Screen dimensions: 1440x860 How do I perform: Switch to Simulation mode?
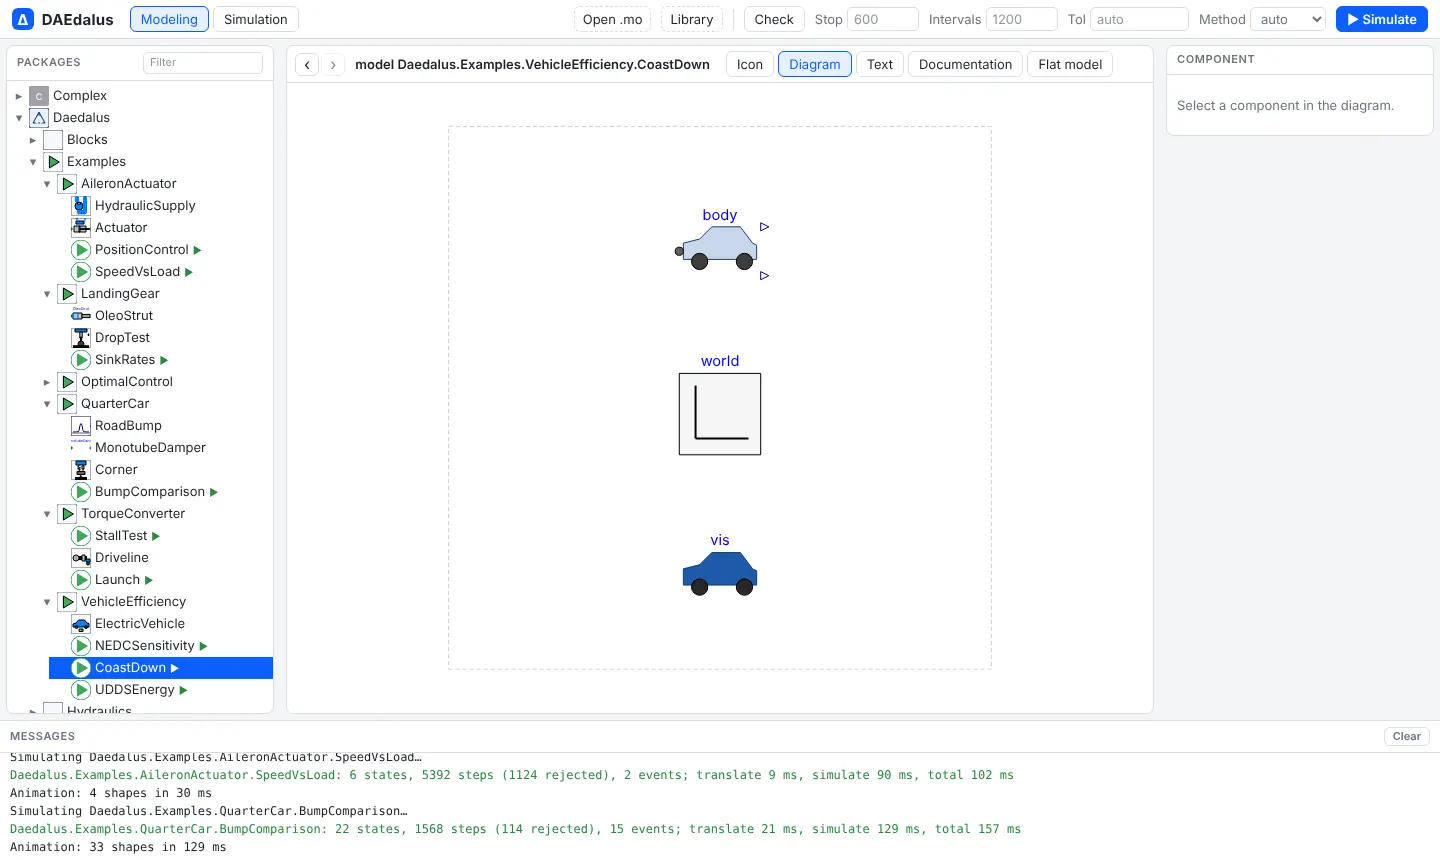(x=255, y=19)
